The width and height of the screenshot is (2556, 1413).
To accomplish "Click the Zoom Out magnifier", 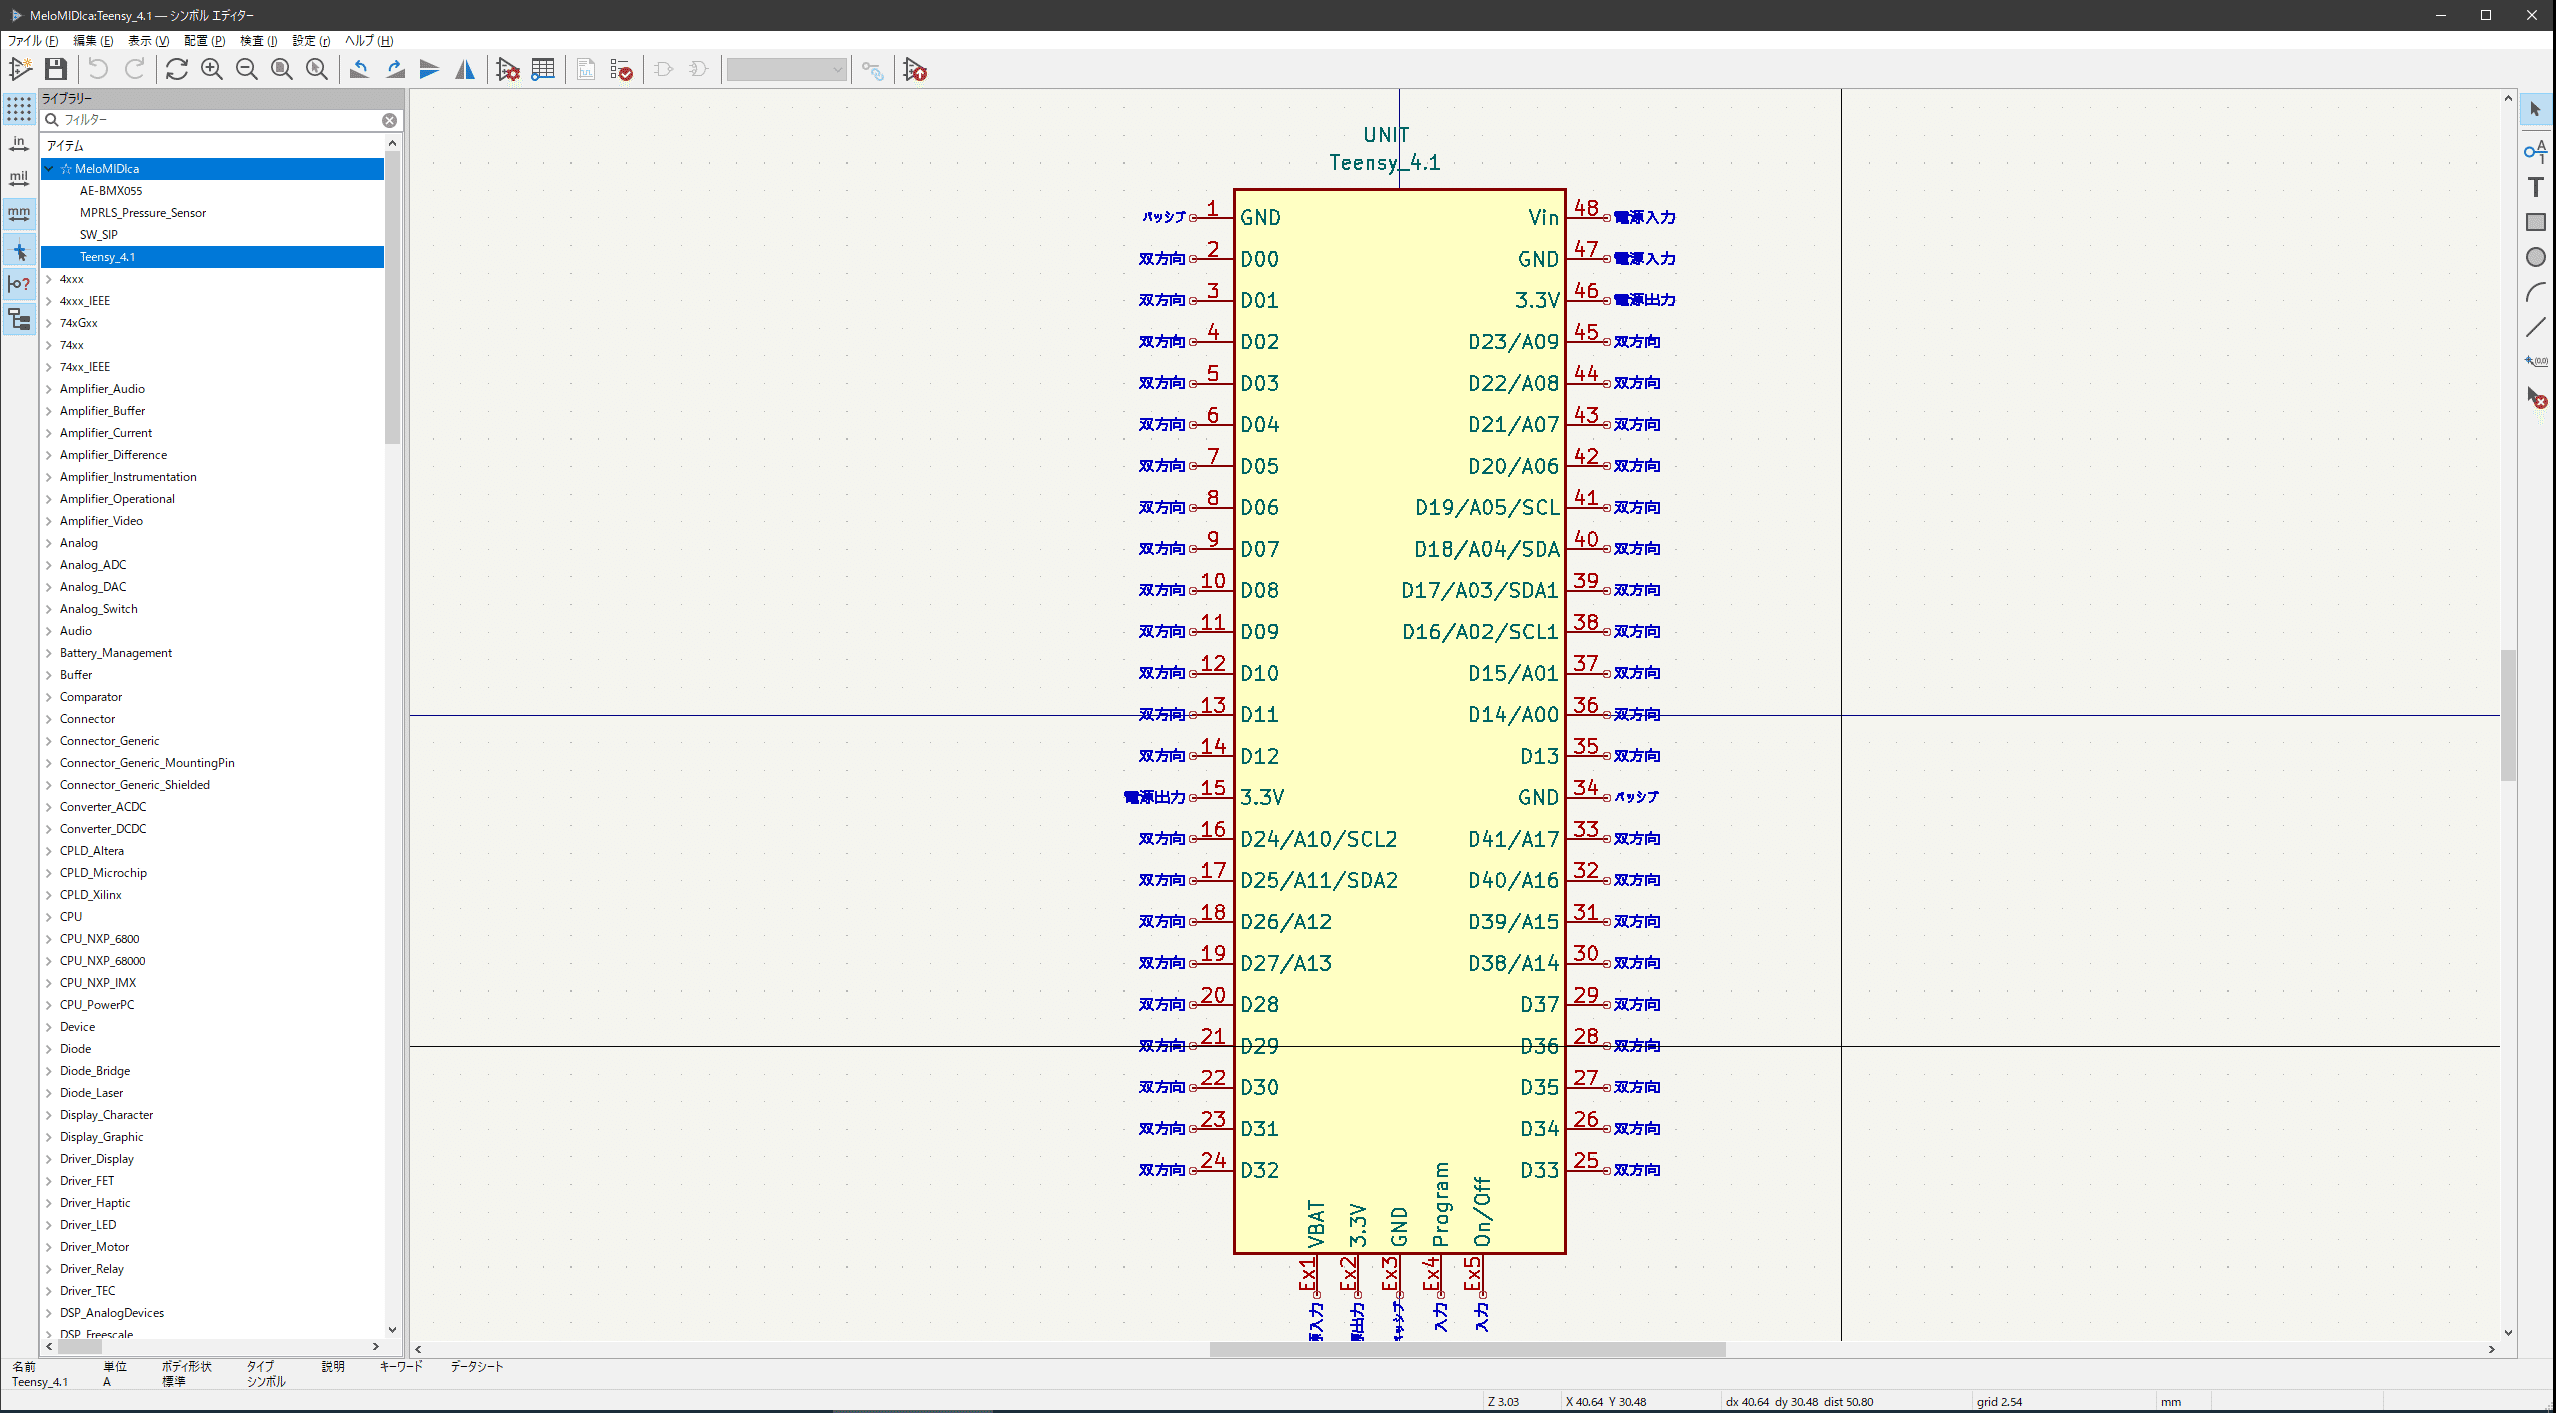I will pos(247,69).
